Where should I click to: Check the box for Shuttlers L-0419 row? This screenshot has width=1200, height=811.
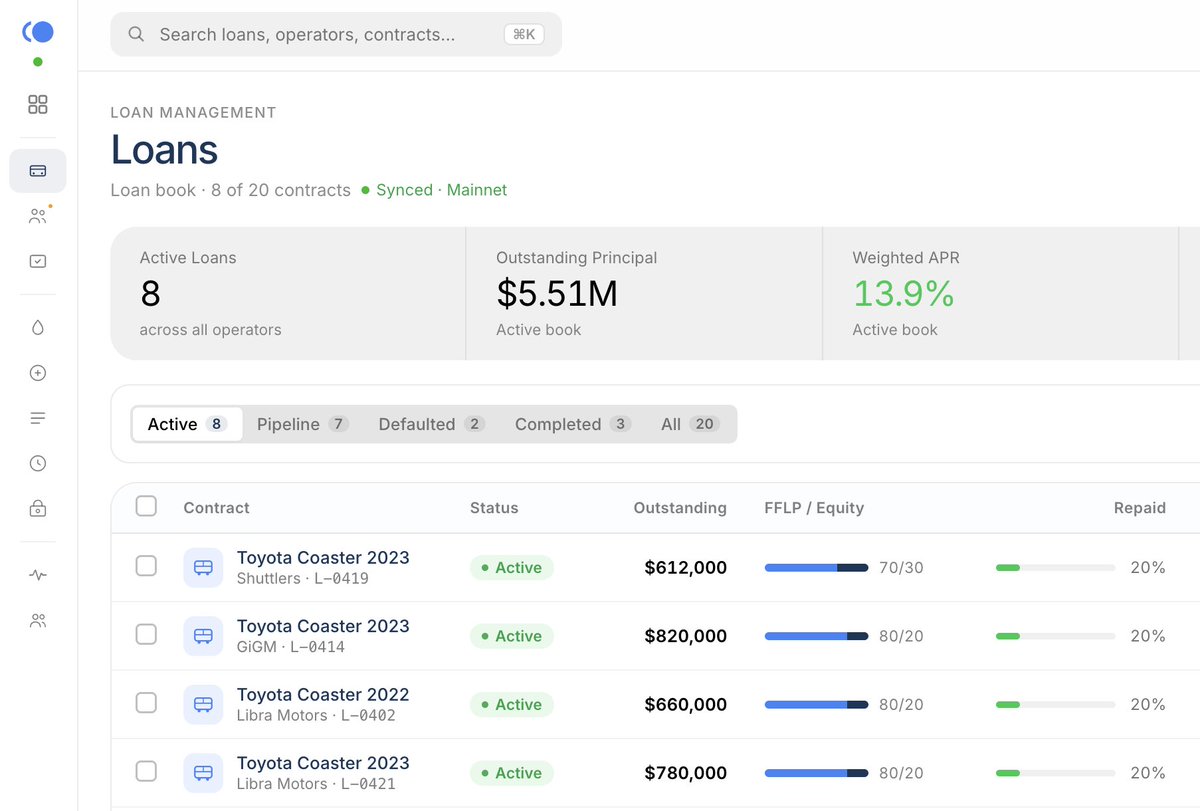[x=146, y=566]
